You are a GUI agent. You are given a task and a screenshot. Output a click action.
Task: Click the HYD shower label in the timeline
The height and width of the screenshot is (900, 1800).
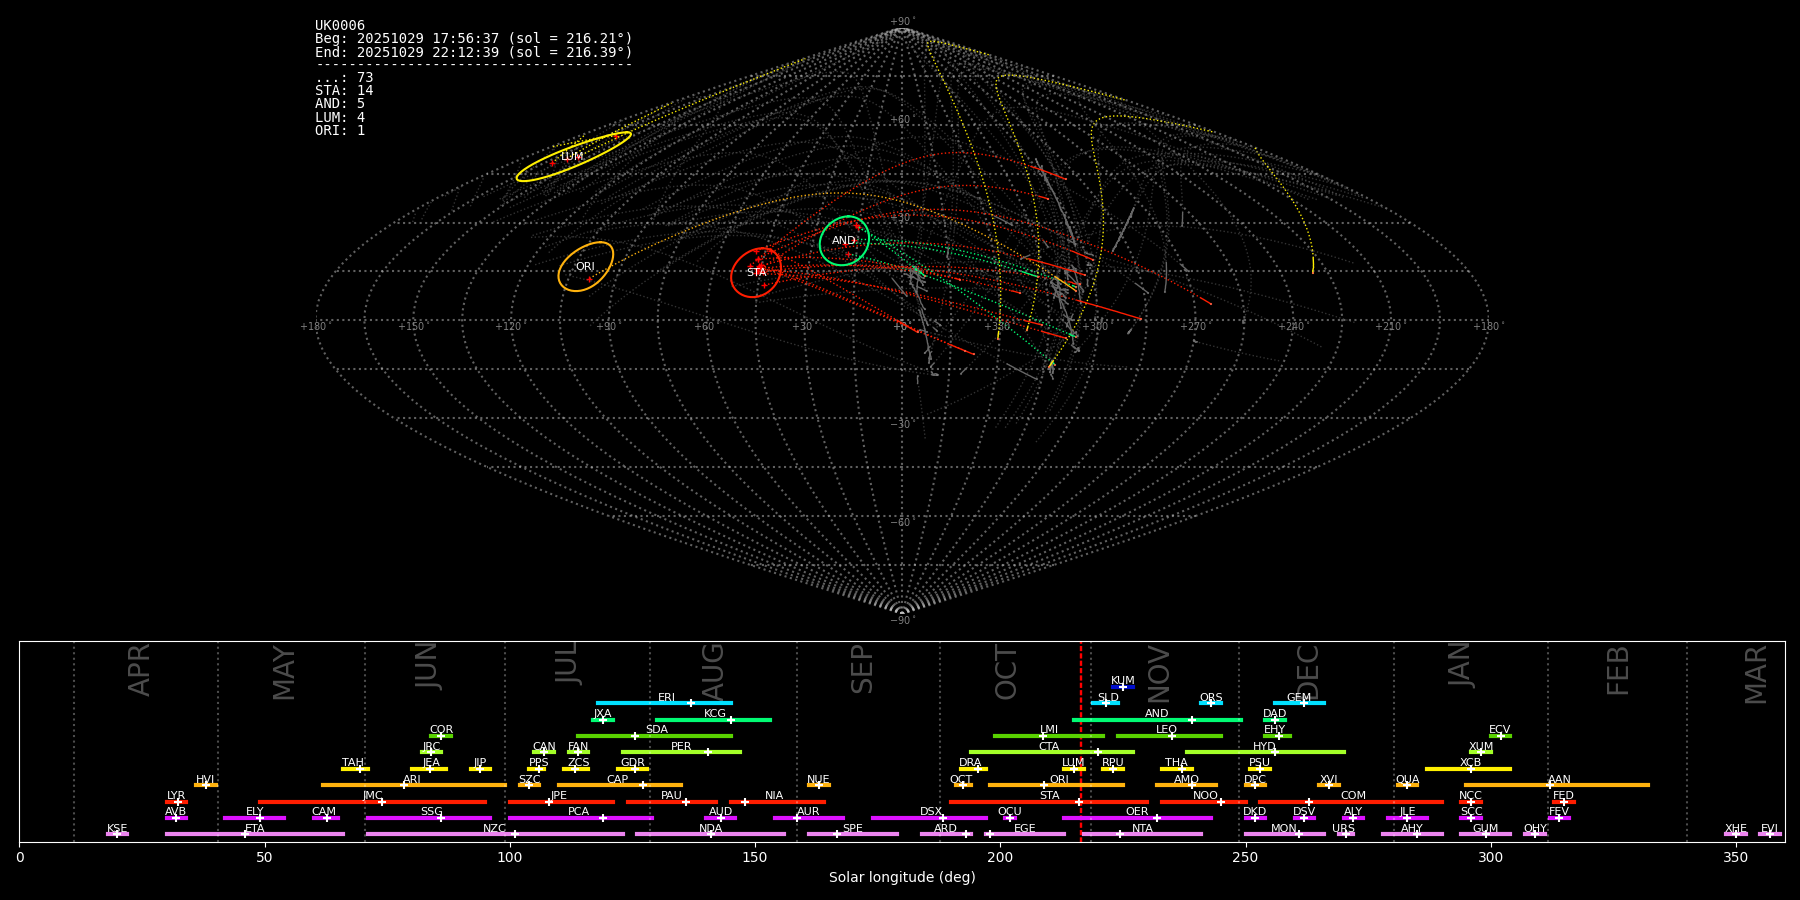coord(1265,747)
